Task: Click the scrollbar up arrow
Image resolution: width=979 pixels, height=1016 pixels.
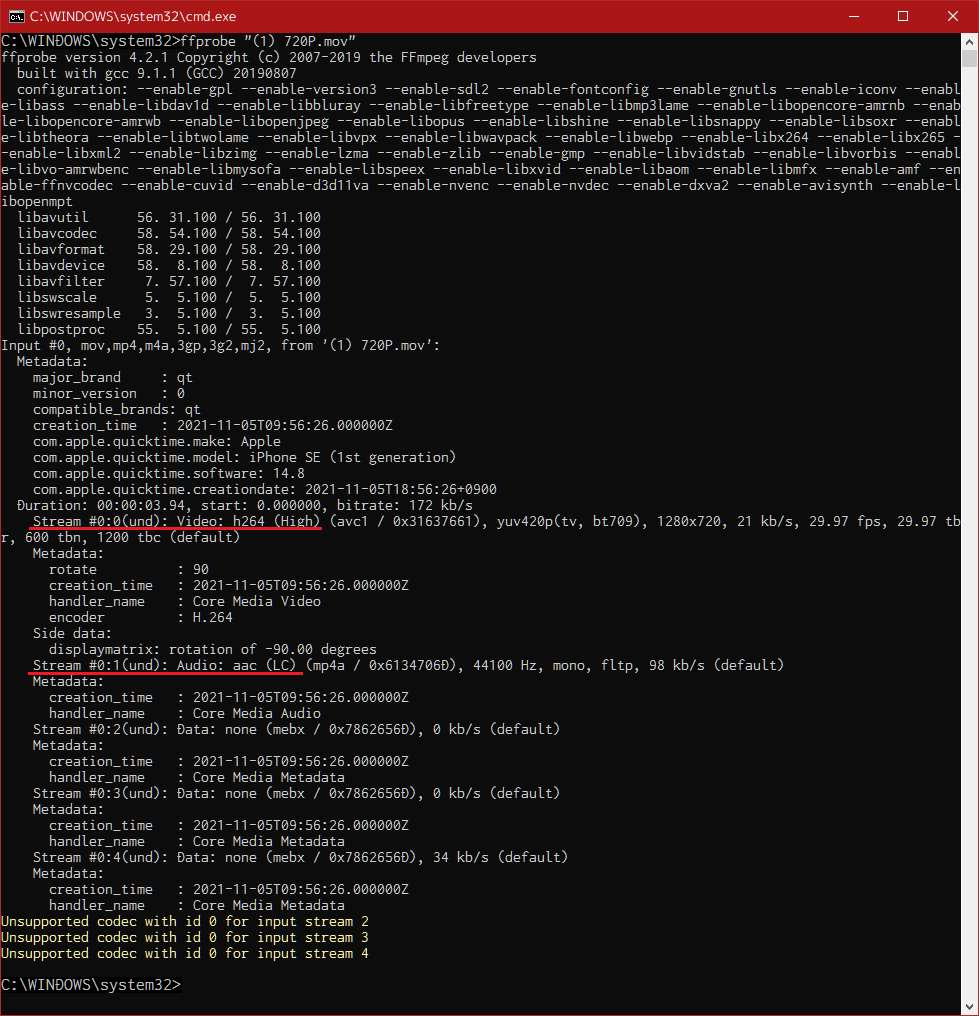Action: click(x=969, y=41)
